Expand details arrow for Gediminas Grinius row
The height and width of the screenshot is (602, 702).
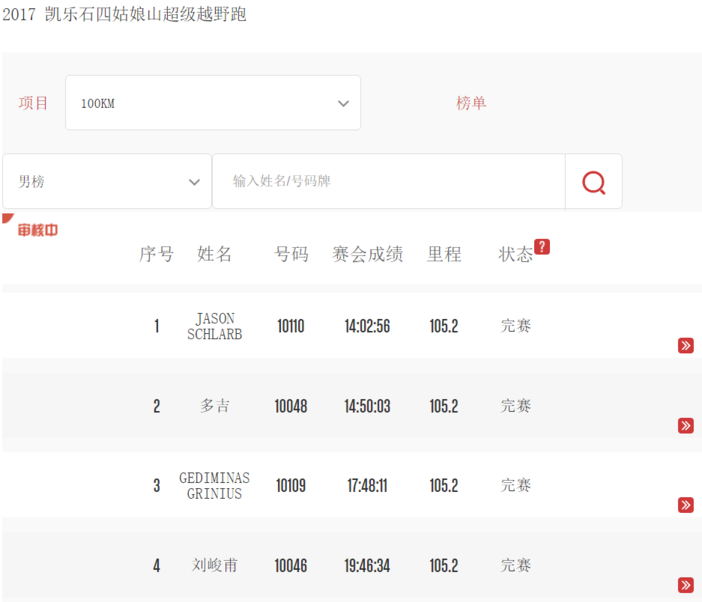(x=685, y=505)
